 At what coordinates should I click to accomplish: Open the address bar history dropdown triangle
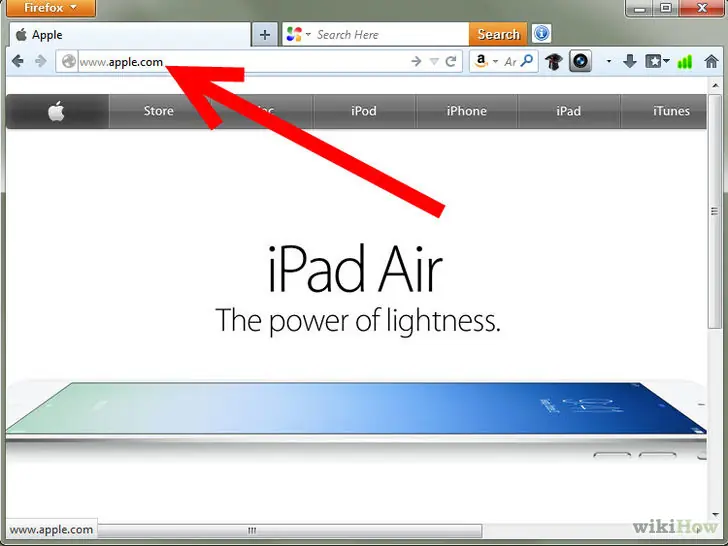434,61
